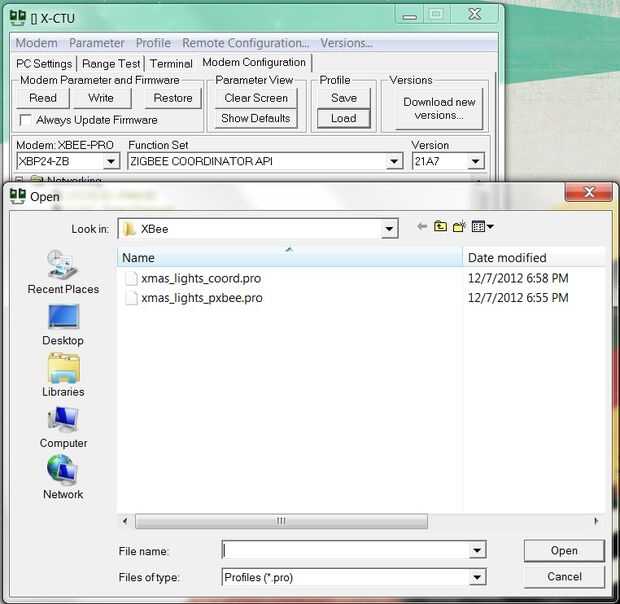This screenshot has width=620, height=604.
Task: Switch to the Range Test tab
Action: 111,64
